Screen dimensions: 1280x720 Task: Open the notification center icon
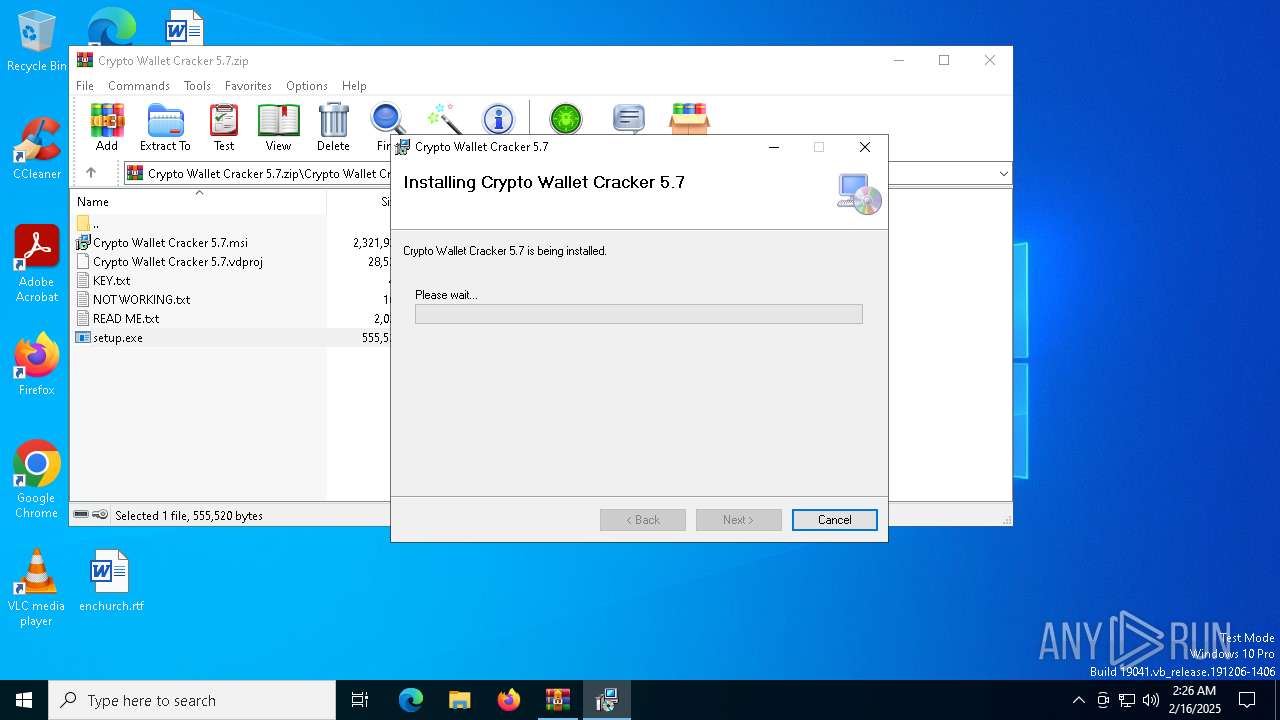click(x=1247, y=700)
